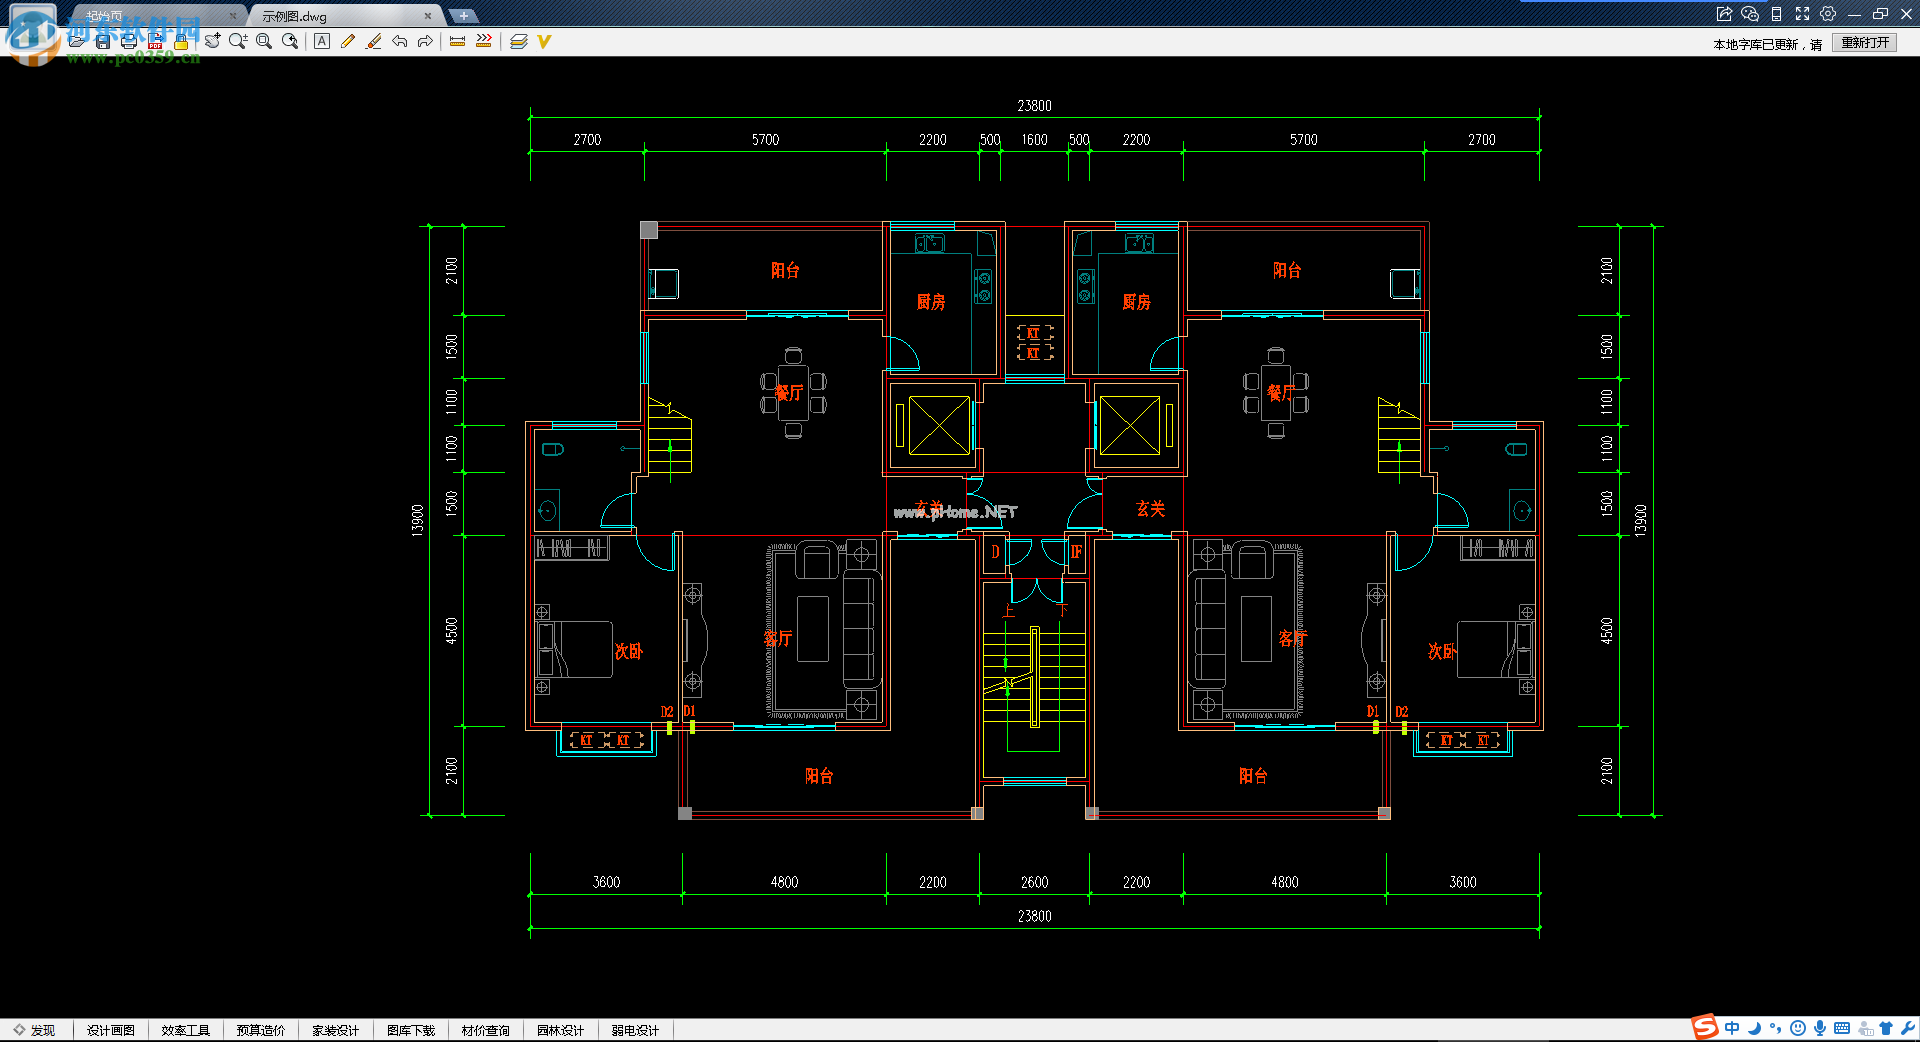Click the upper-right 阳台 label

(x=1287, y=270)
